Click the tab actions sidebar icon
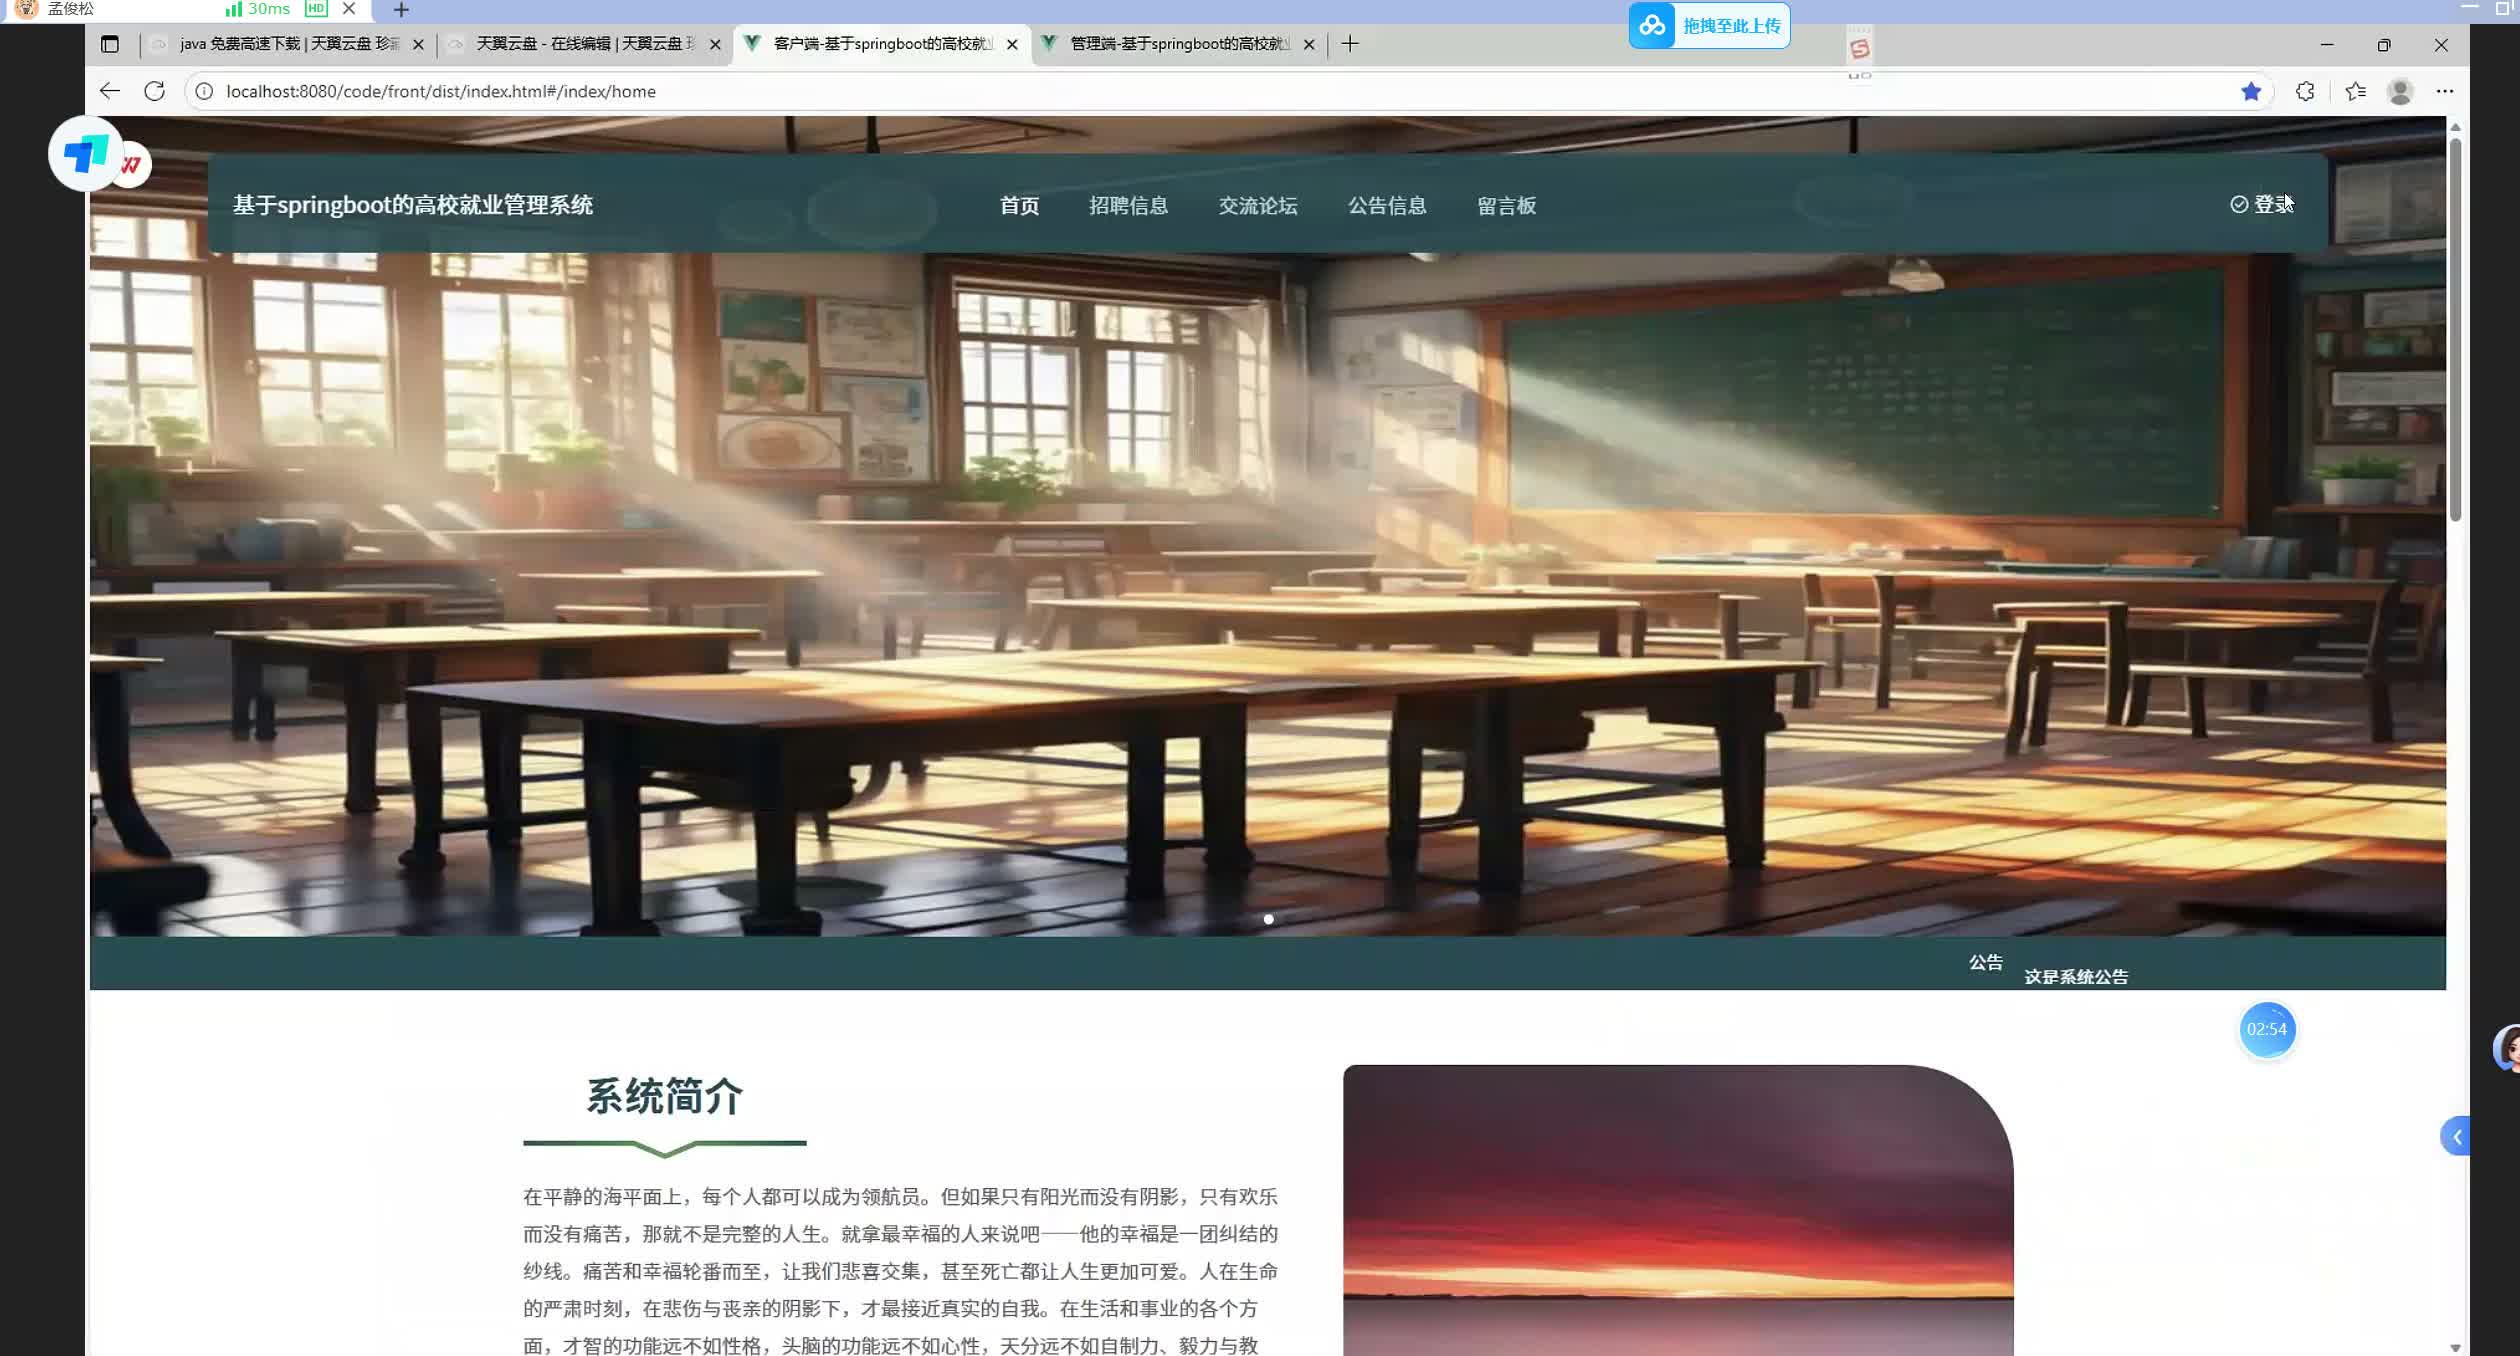This screenshot has height=1356, width=2520. (x=110, y=44)
